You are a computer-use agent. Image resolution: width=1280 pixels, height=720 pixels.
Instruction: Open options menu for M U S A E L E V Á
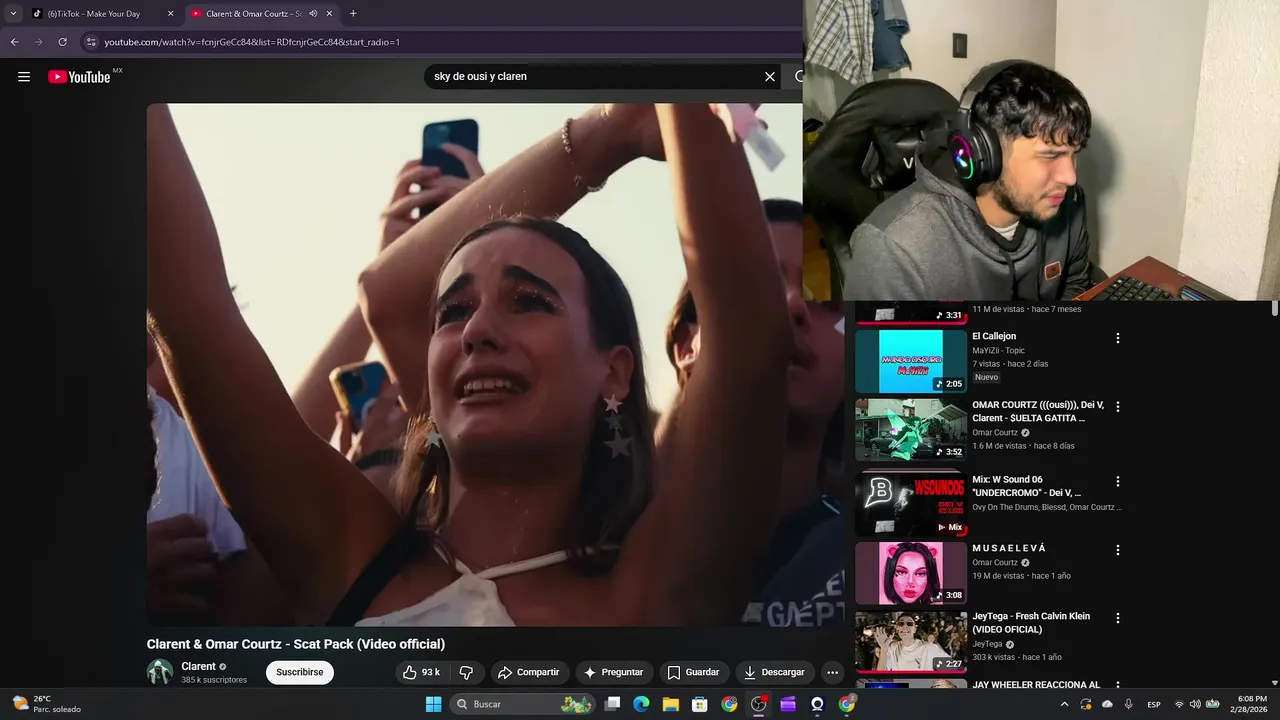pyautogui.click(x=1118, y=550)
